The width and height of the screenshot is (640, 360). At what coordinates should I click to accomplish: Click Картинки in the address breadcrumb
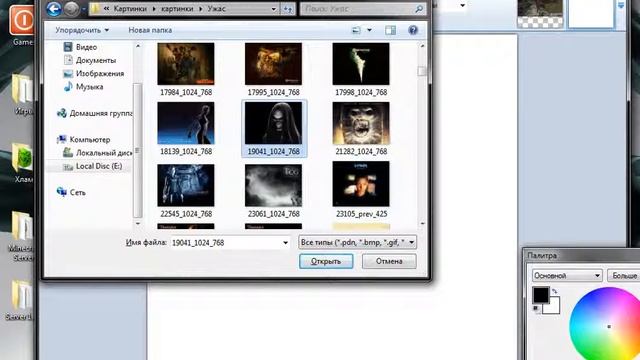coord(130,9)
